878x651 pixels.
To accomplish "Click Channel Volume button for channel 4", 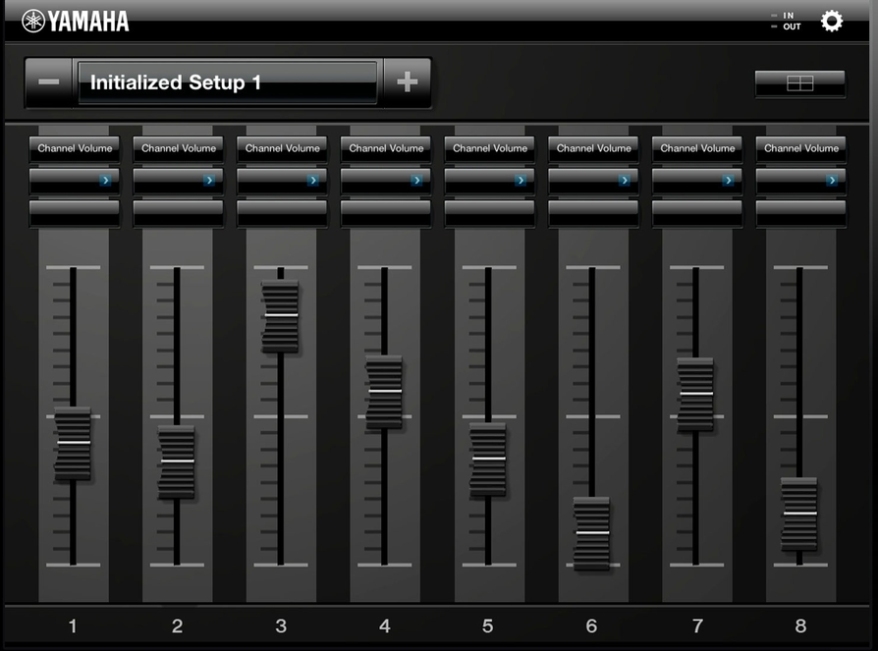I will click(386, 148).
